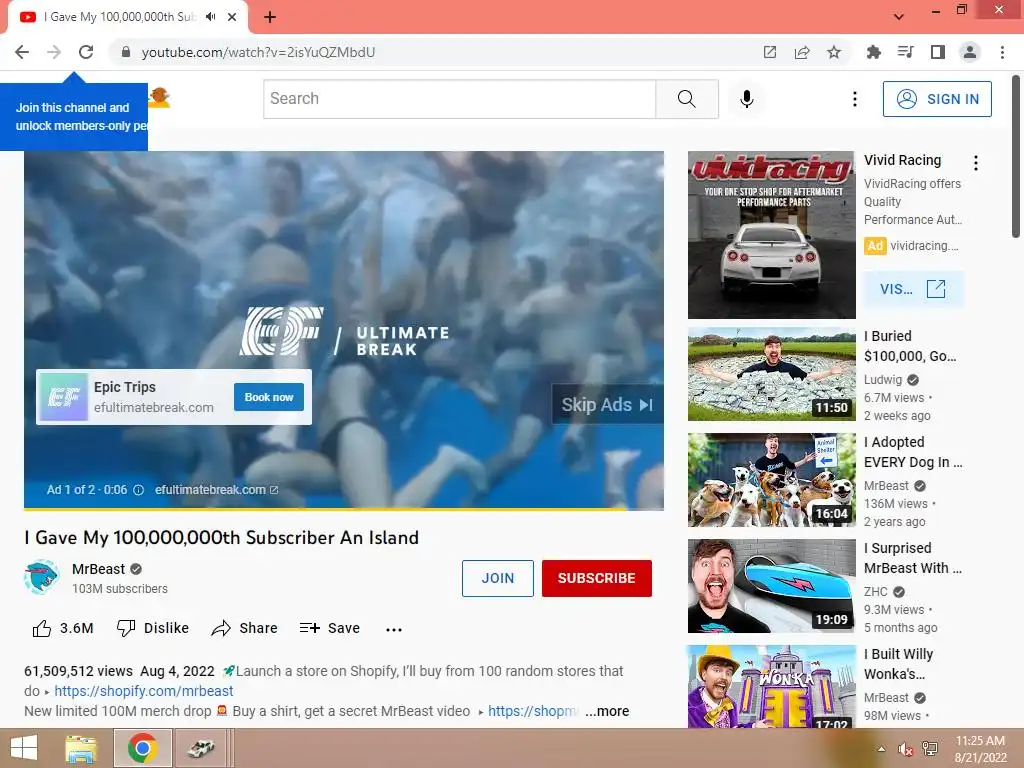Open the efultimatebreak.com link below ad timer
This screenshot has height=768, width=1024.
pyautogui.click(x=216, y=490)
